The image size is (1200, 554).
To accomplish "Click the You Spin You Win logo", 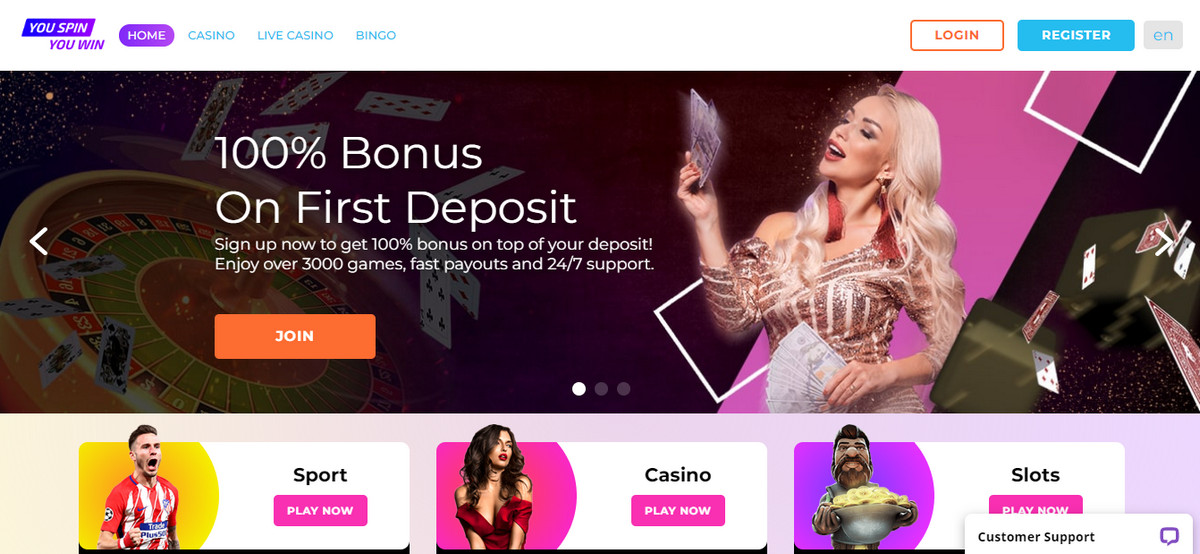I will click(x=64, y=36).
